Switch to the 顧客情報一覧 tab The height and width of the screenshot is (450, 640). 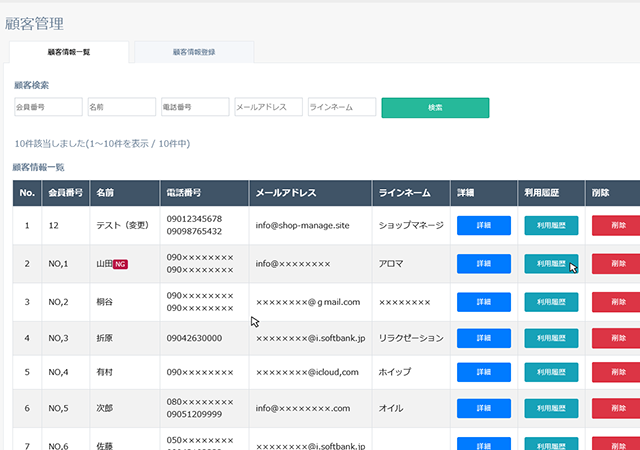pyautogui.click(x=69, y=52)
